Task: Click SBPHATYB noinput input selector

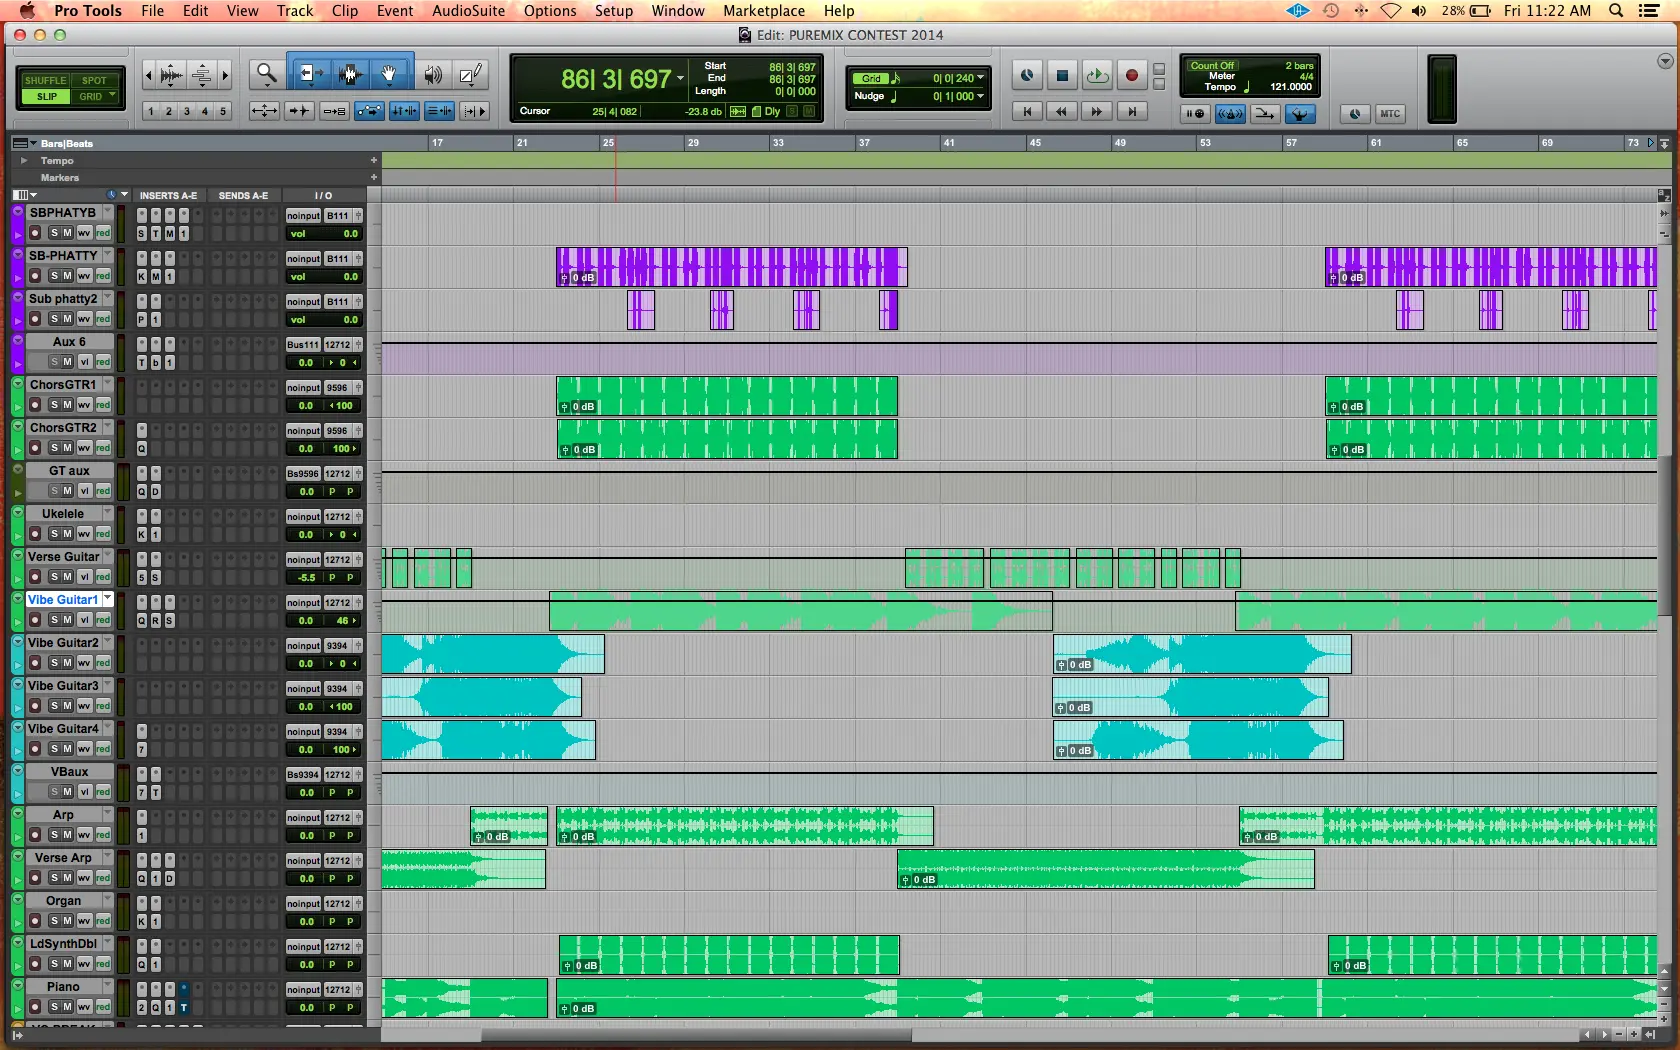Action: click(x=303, y=216)
